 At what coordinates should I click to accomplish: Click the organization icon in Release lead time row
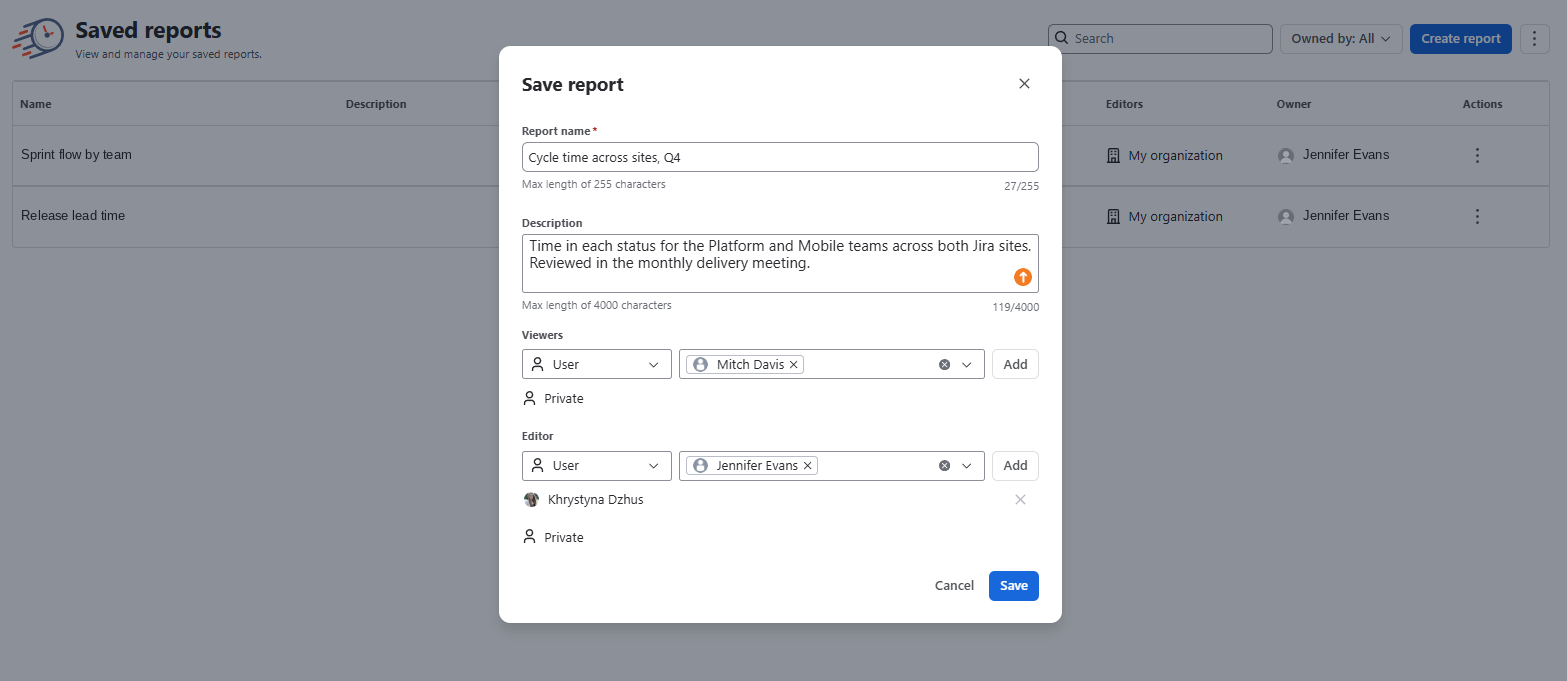1113,217
